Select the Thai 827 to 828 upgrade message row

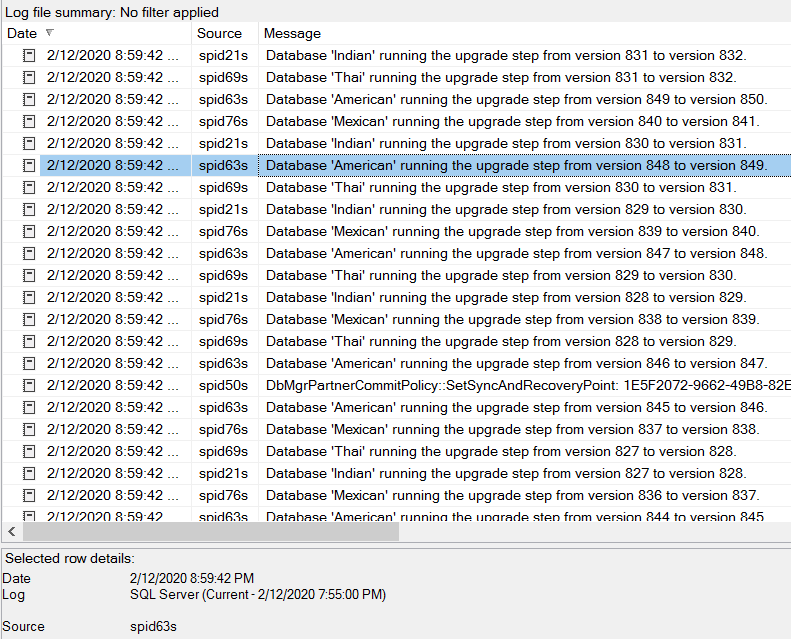[x=500, y=451]
